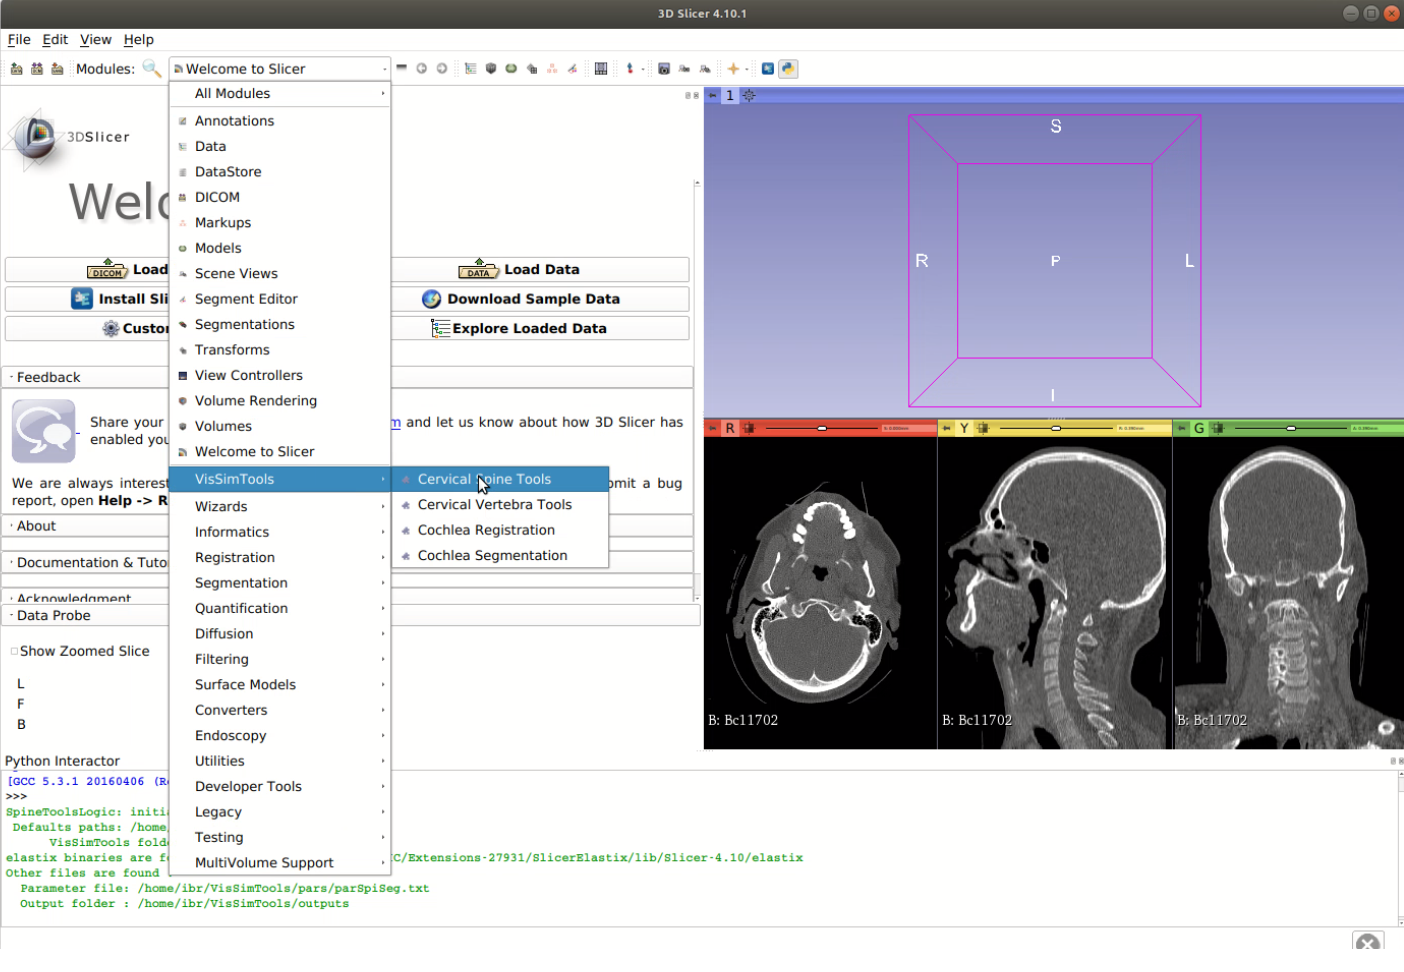
Task: Click the Explore Loaded Data button
Action: click(528, 328)
